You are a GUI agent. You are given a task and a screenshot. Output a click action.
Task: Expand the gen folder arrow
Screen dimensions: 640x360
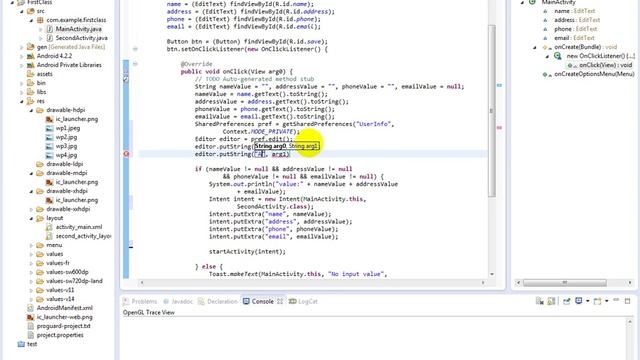(22, 47)
